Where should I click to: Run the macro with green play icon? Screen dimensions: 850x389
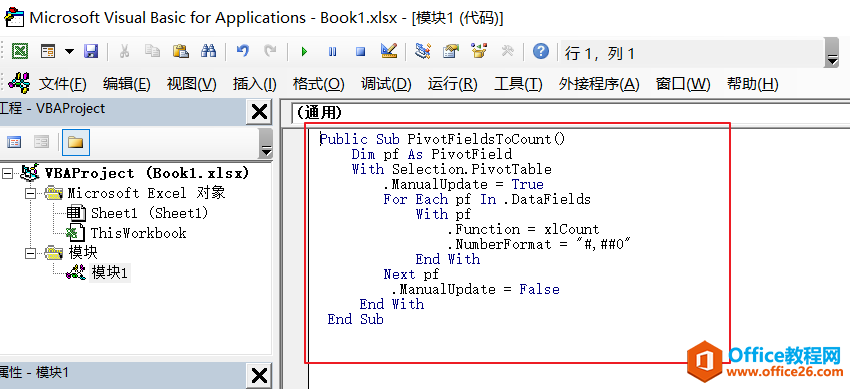(x=304, y=51)
